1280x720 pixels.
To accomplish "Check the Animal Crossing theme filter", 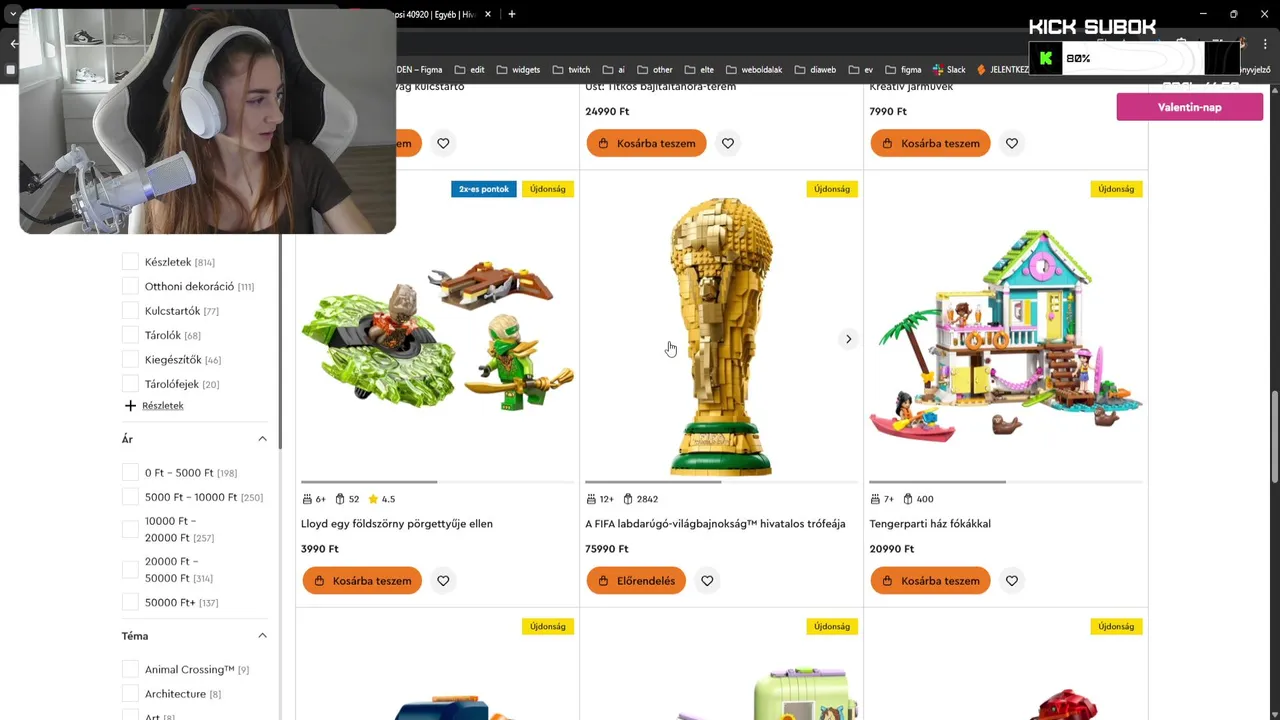I will [130, 669].
